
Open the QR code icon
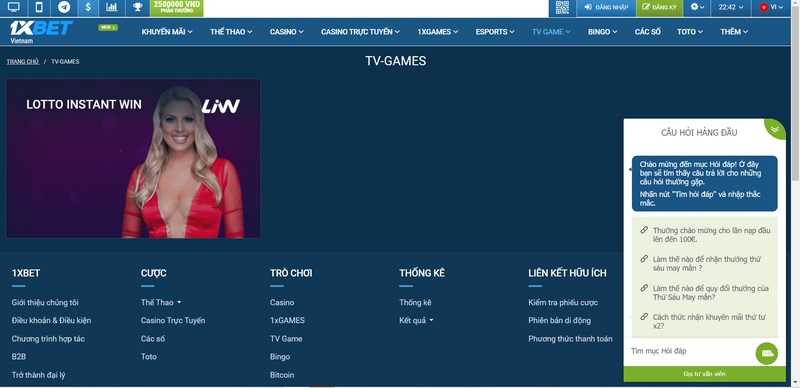pos(562,7)
